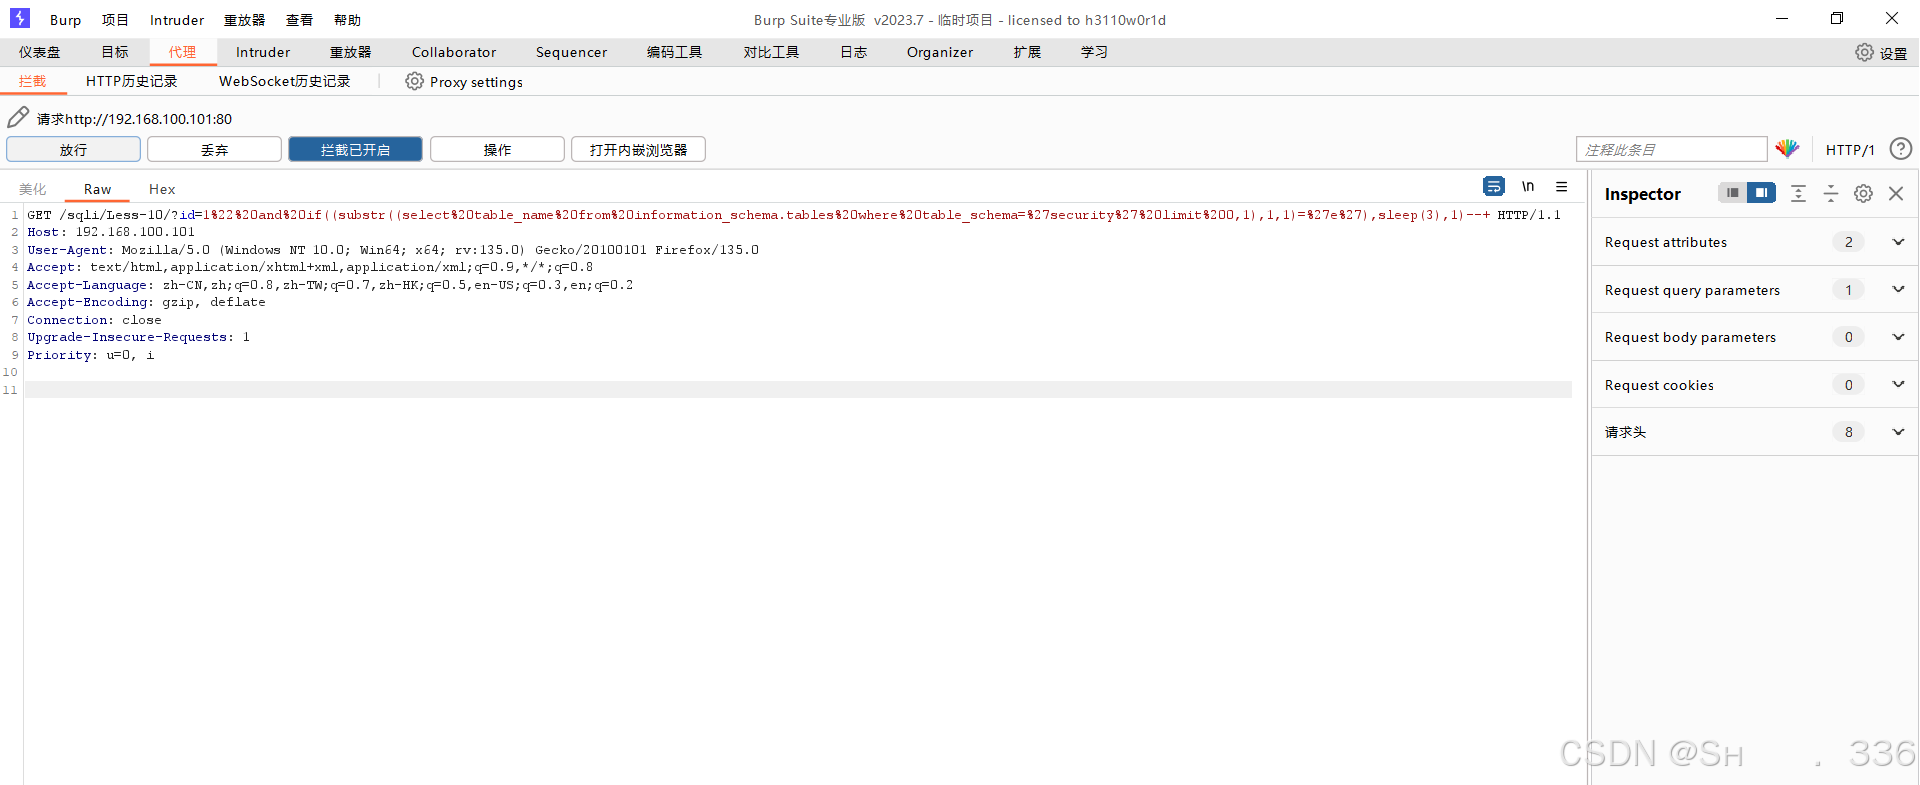Viewport: 1920px width, 785px height.
Task: Open the 重放器 menu in menu bar
Action: (244, 20)
